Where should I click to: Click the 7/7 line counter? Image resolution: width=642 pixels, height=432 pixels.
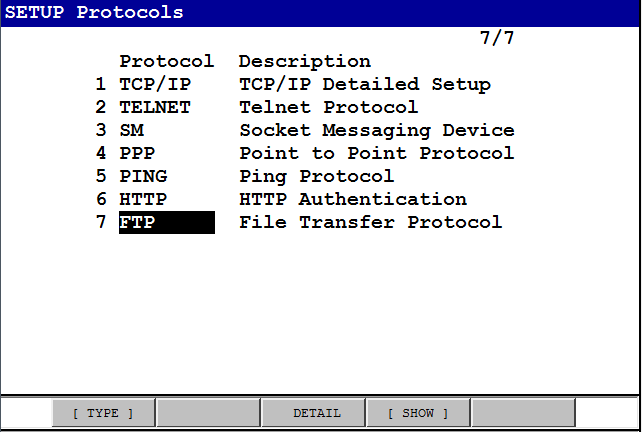pos(497,40)
